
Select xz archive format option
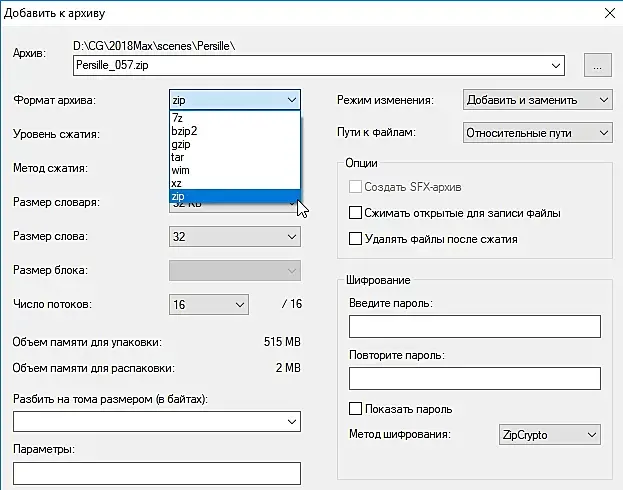(177, 183)
